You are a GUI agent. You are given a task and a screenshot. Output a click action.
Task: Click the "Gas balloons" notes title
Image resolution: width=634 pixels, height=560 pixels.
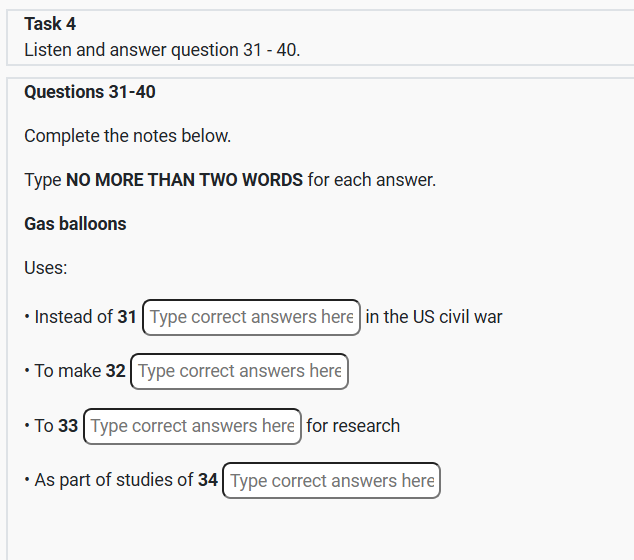(x=75, y=224)
